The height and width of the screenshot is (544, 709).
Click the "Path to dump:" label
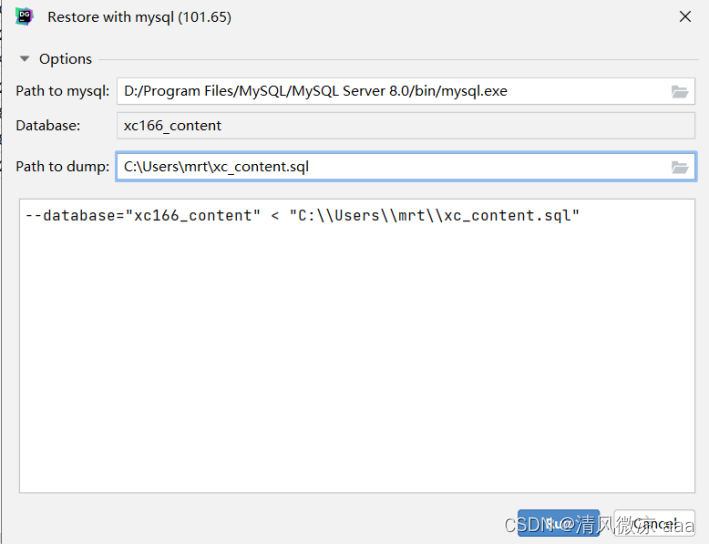pyautogui.click(x=62, y=166)
